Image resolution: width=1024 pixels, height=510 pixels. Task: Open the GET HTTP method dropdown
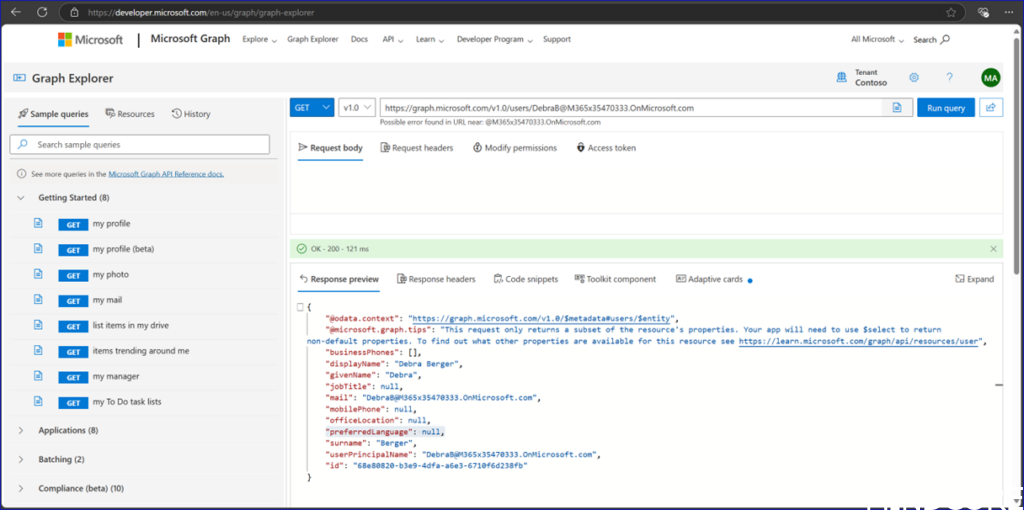(x=311, y=107)
